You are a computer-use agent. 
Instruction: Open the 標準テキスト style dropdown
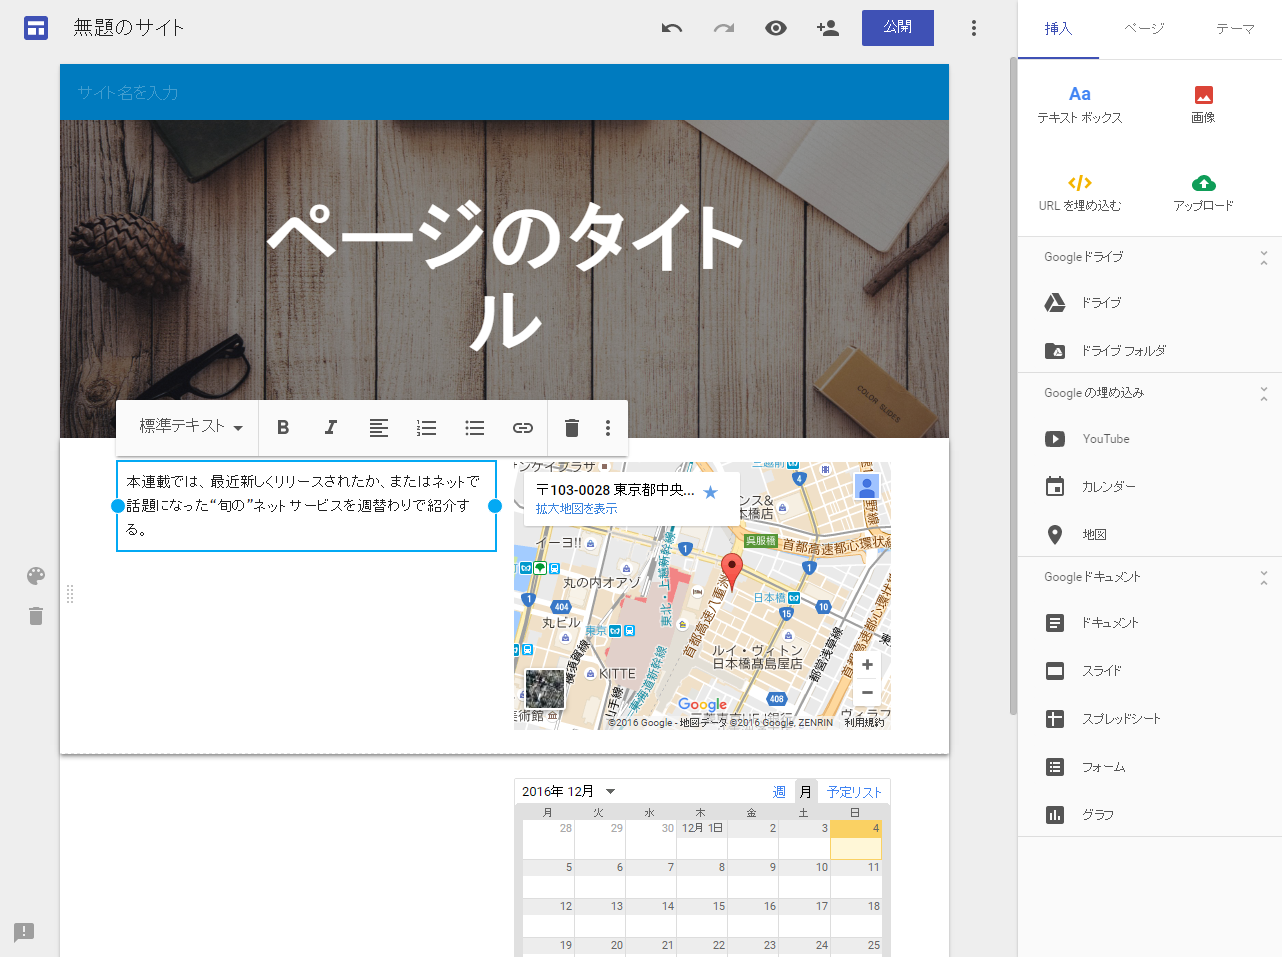click(x=187, y=427)
